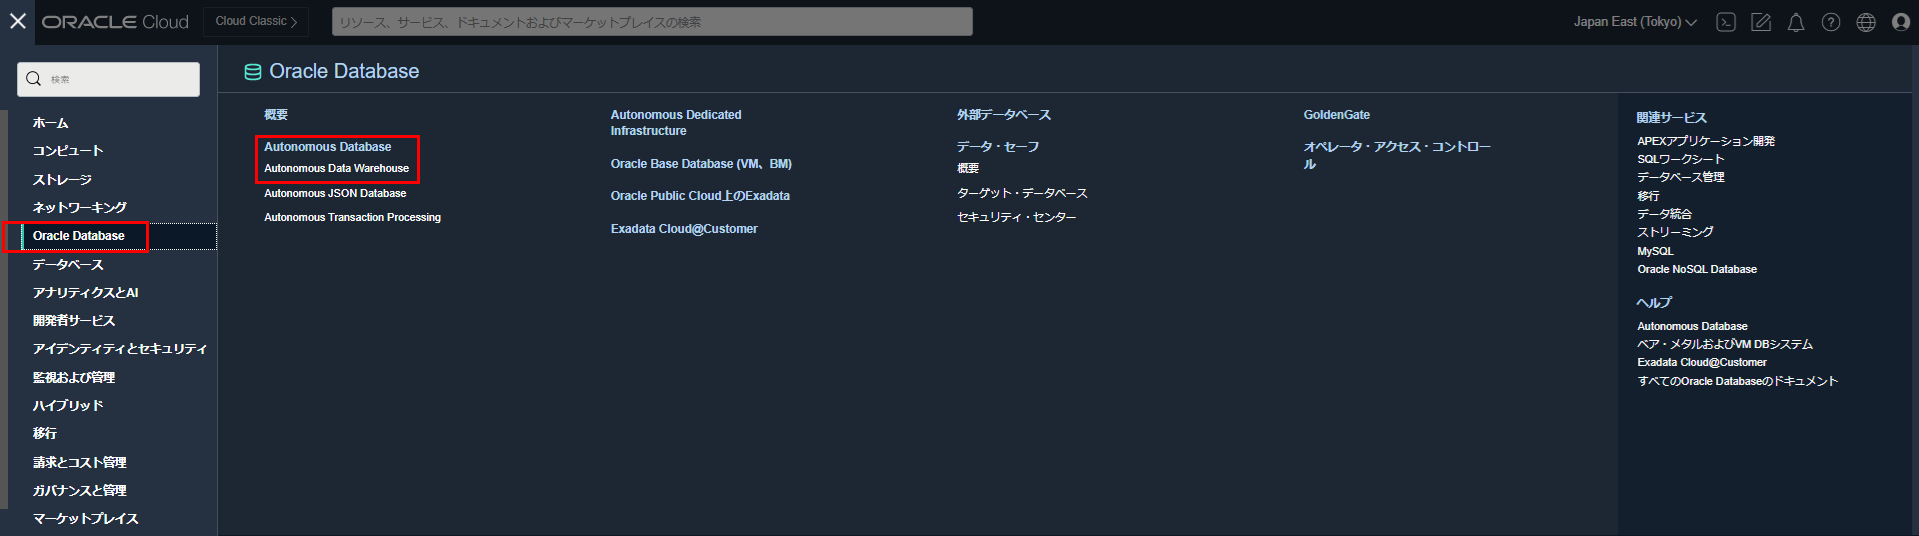
Task: Open the help question mark icon
Action: [1831, 22]
